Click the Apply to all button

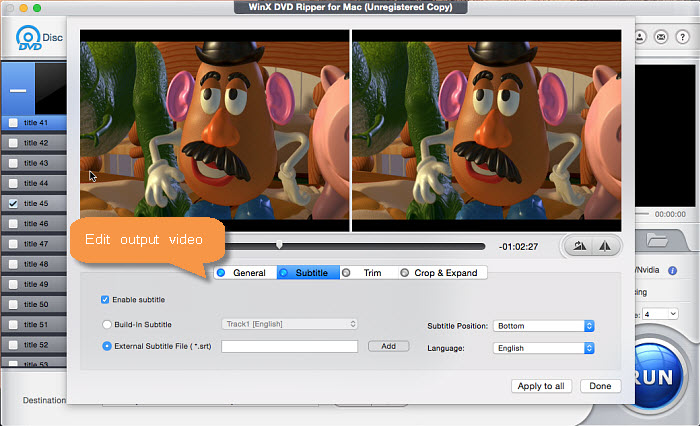541,386
